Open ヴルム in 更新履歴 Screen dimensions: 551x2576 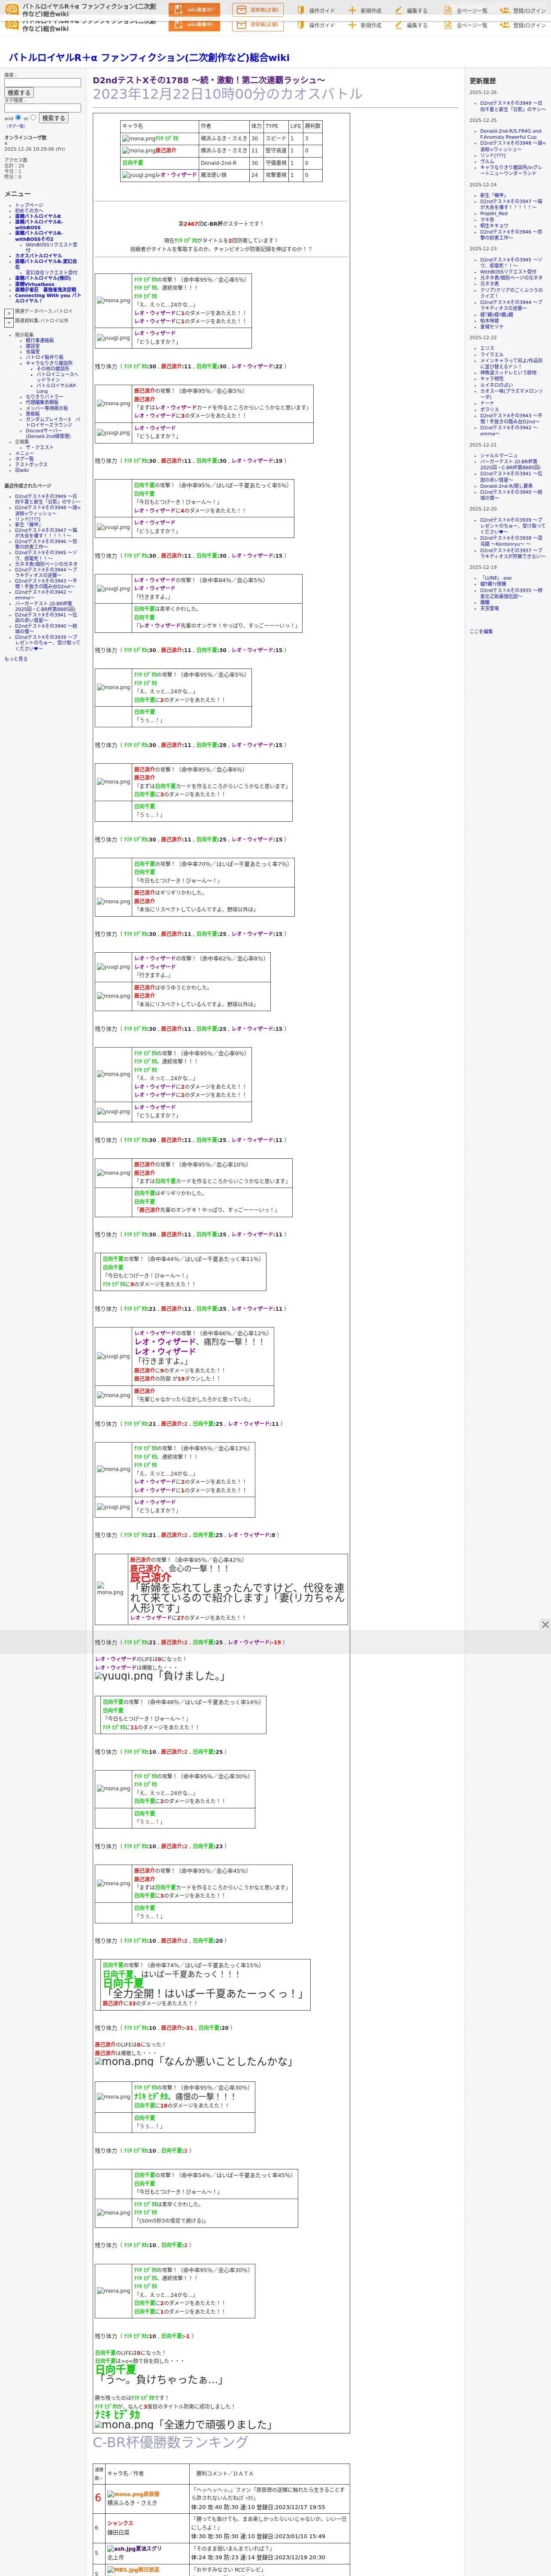click(x=487, y=161)
